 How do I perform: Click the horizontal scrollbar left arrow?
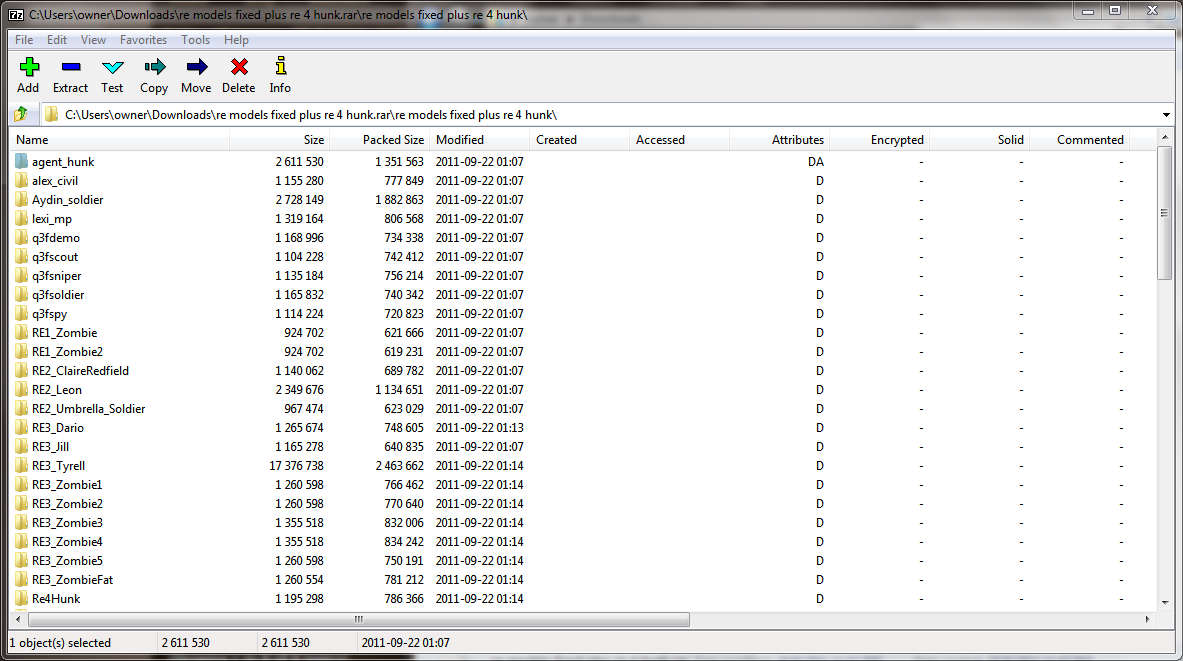[18, 619]
